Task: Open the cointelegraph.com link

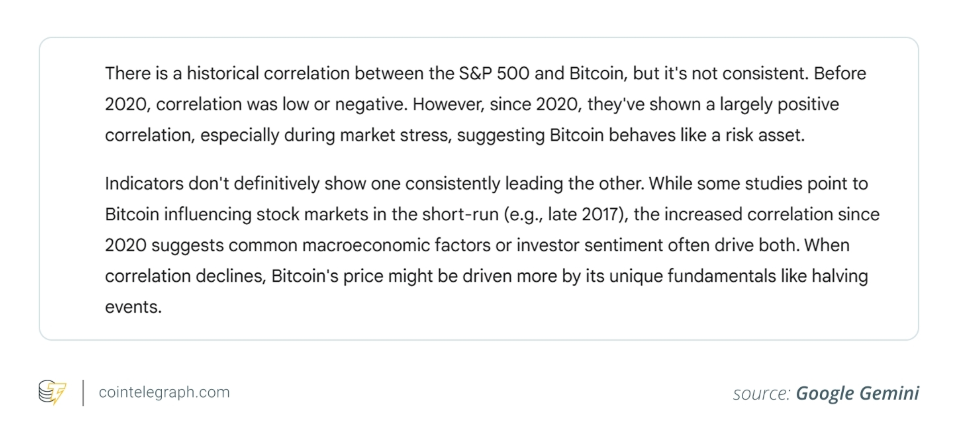Action: point(164,392)
